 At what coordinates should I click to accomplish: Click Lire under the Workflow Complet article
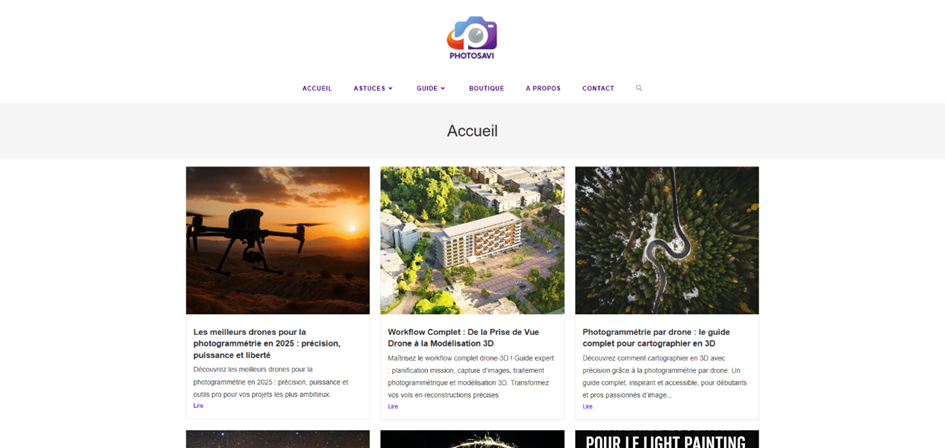393,406
